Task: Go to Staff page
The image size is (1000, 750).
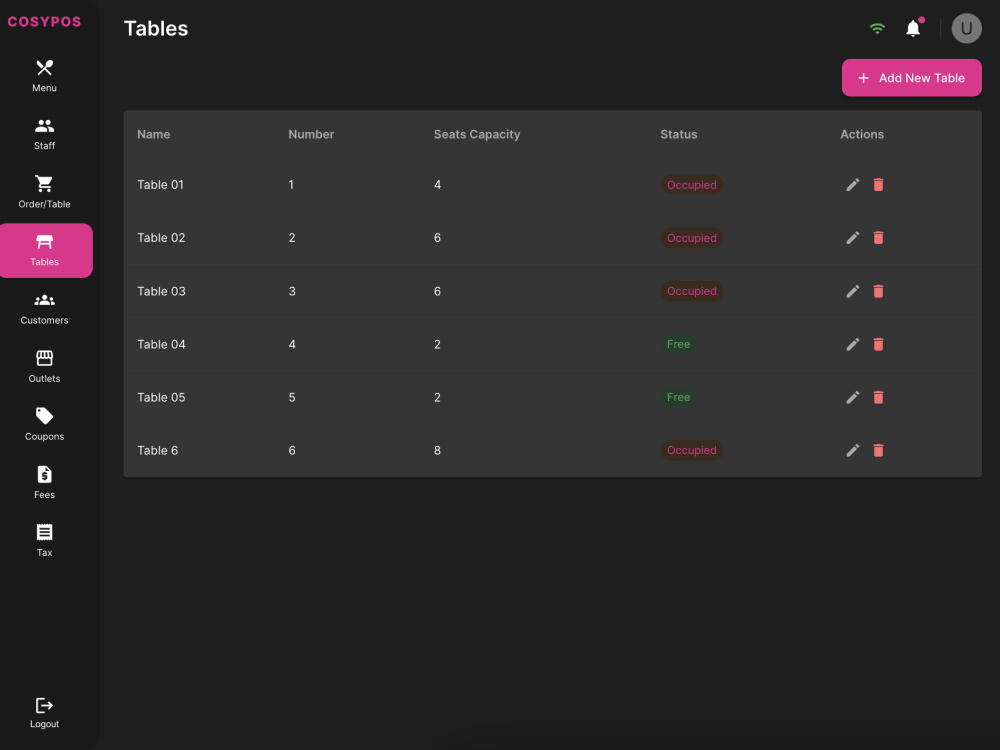Action: coord(45,134)
